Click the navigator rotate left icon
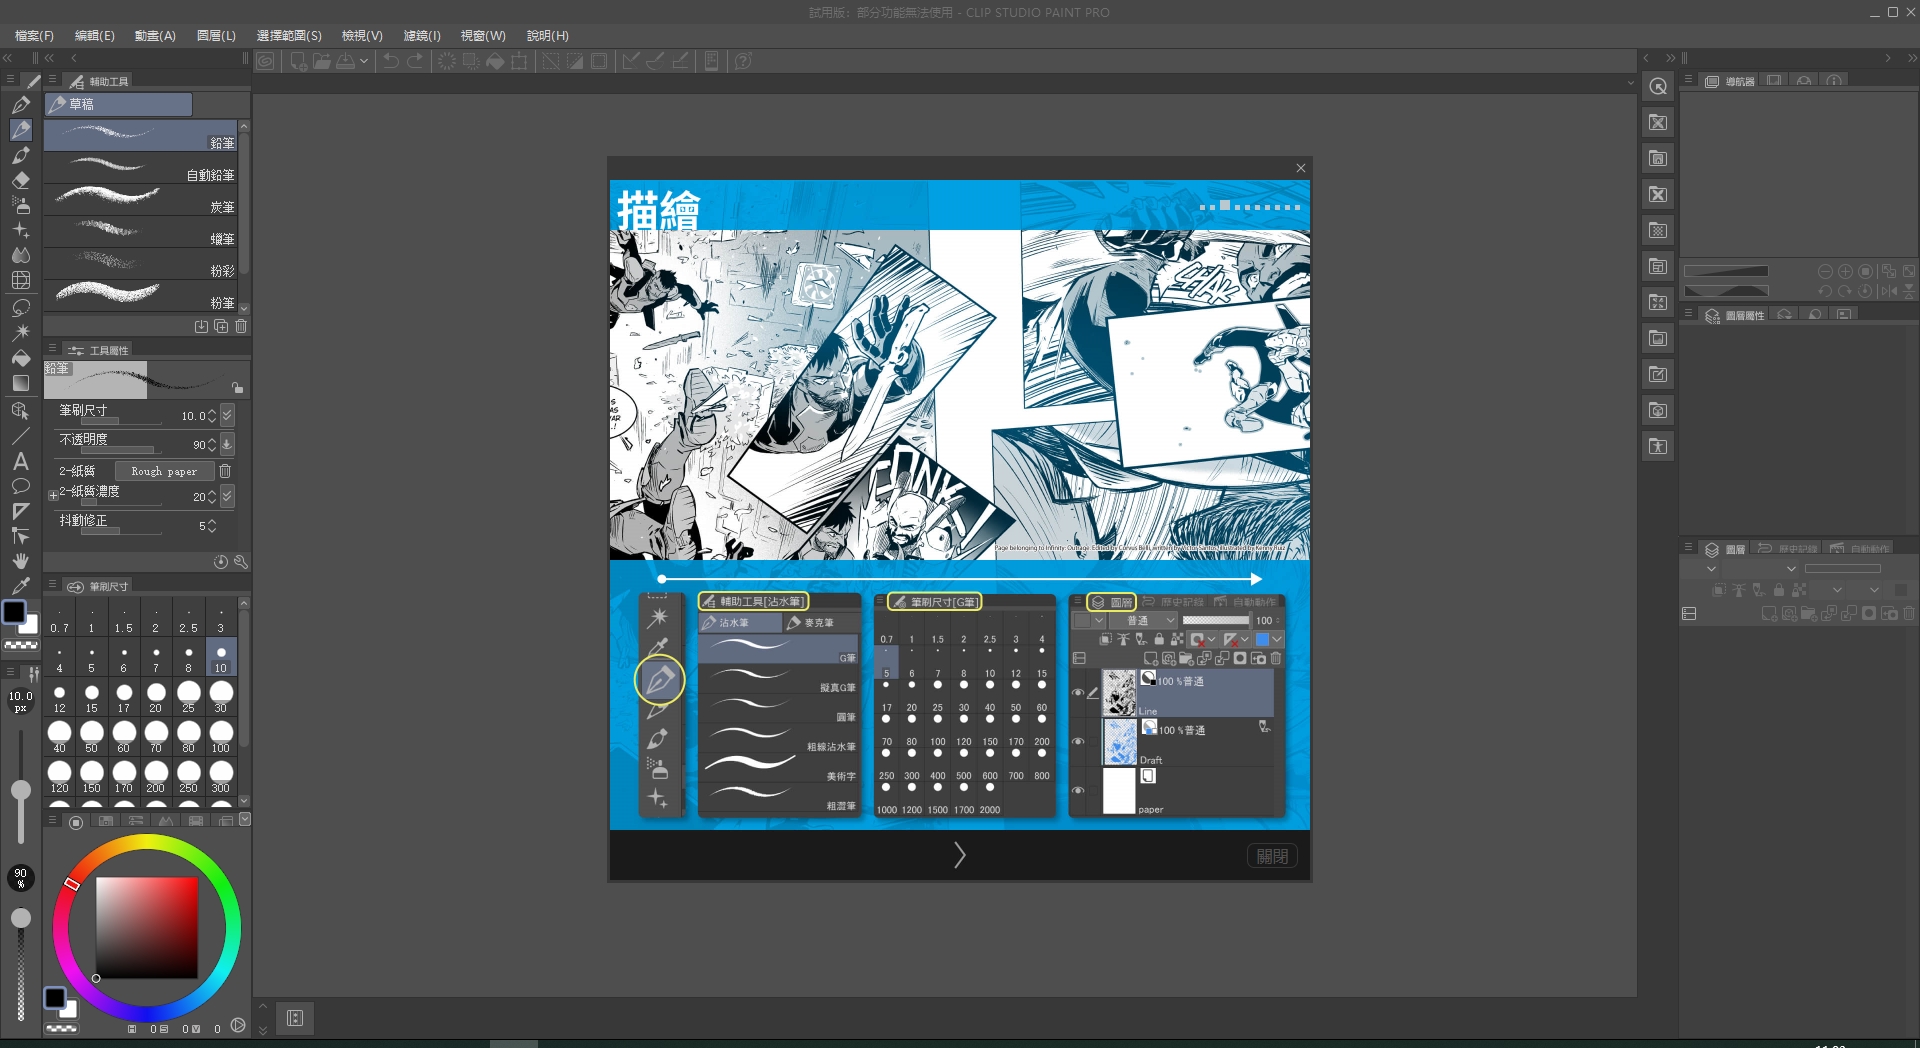This screenshot has height=1048, width=1920. [1825, 291]
